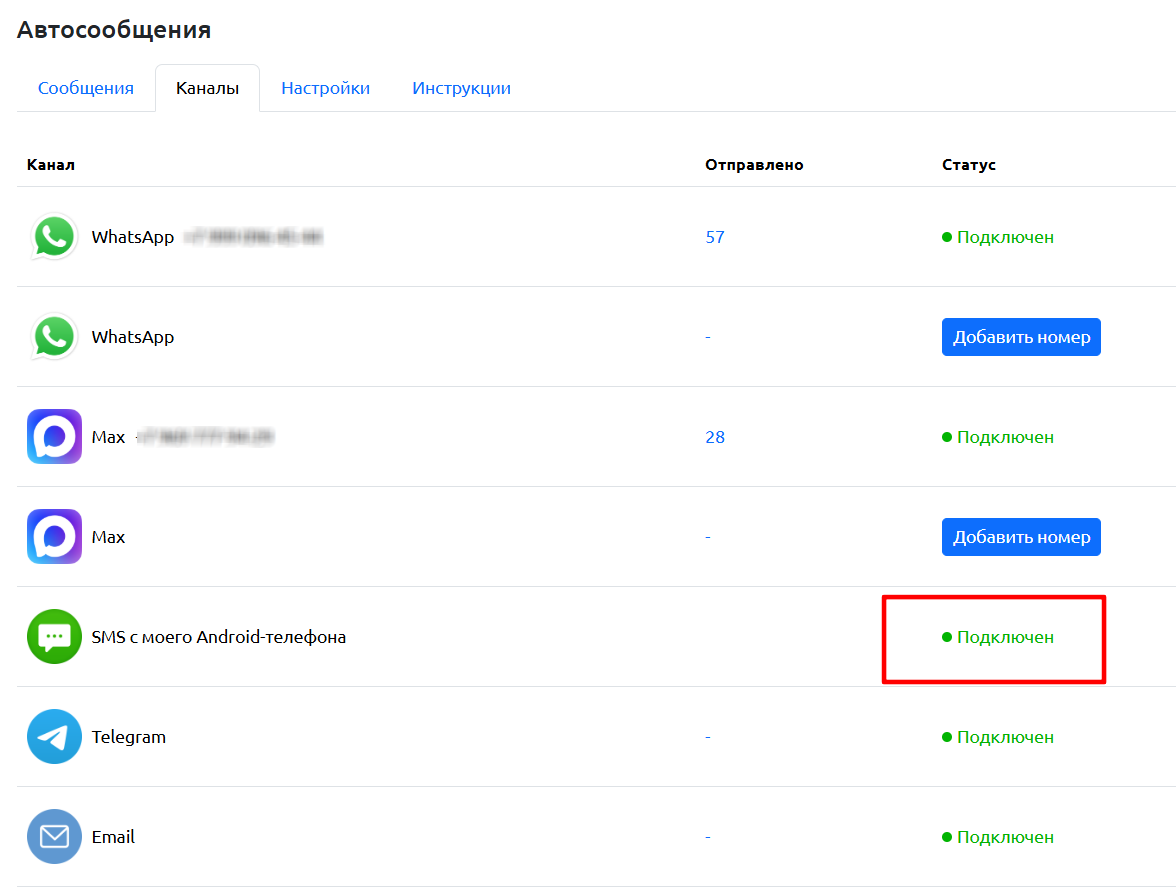The height and width of the screenshot is (889, 1176).
Task: Click the dash in Telegram's sent column
Action: (x=708, y=737)
